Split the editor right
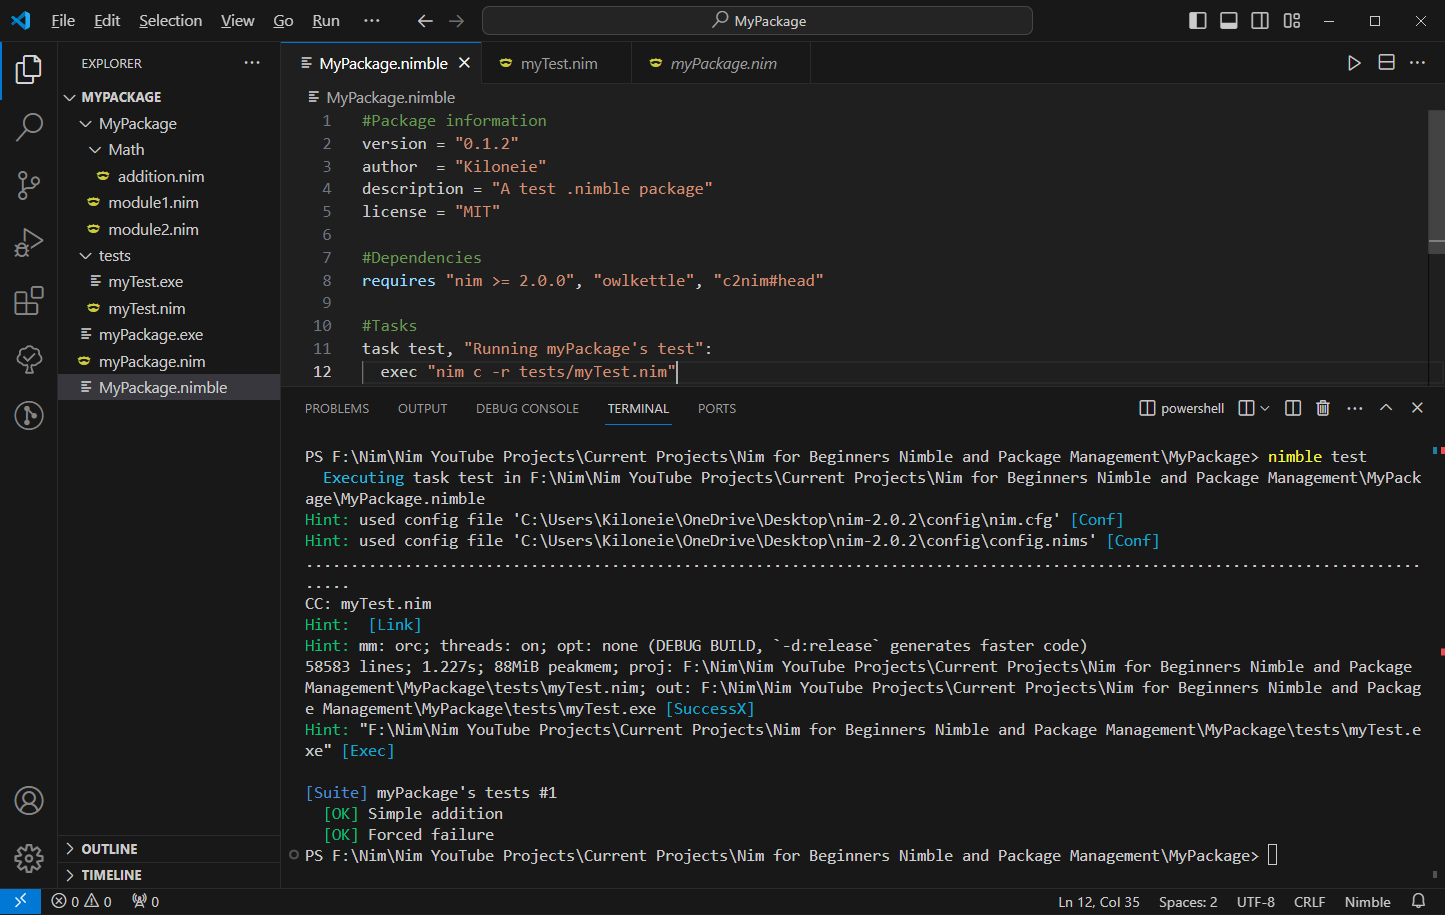The width and height of the screenshot is (1445, 915). [1386, 63]
